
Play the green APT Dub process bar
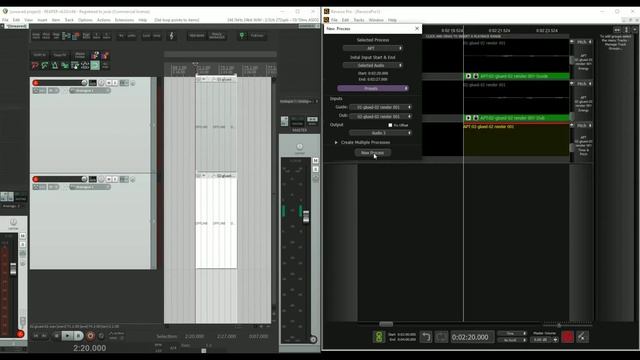pos(468,118)
